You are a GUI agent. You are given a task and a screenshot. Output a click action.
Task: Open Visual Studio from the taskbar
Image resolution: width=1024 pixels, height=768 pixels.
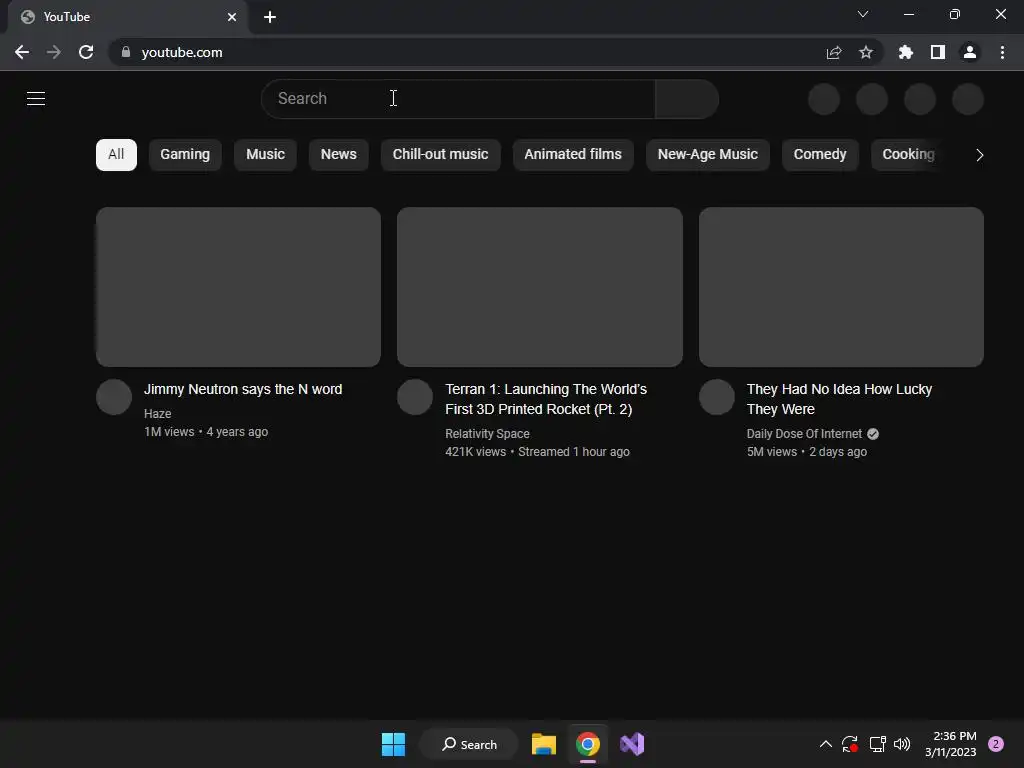632,744
